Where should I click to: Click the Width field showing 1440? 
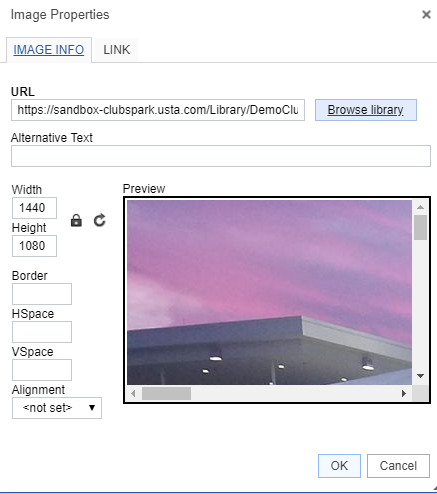(34, 208)
